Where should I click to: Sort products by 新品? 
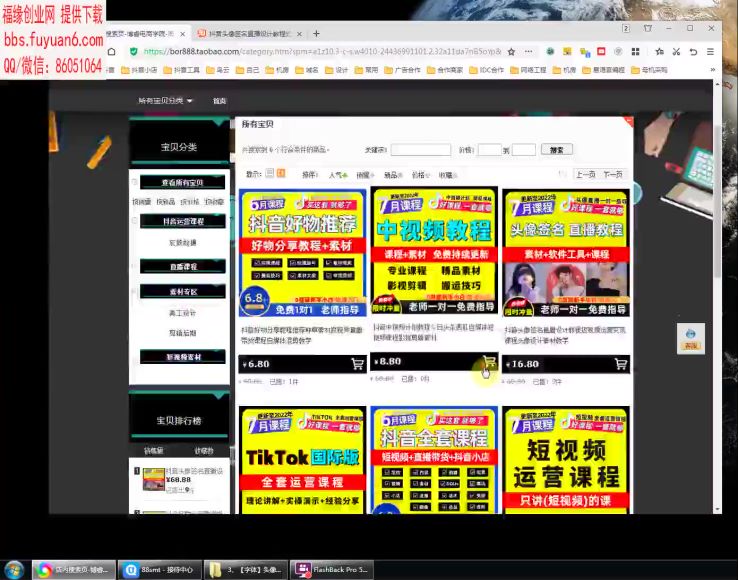point(393,175)
